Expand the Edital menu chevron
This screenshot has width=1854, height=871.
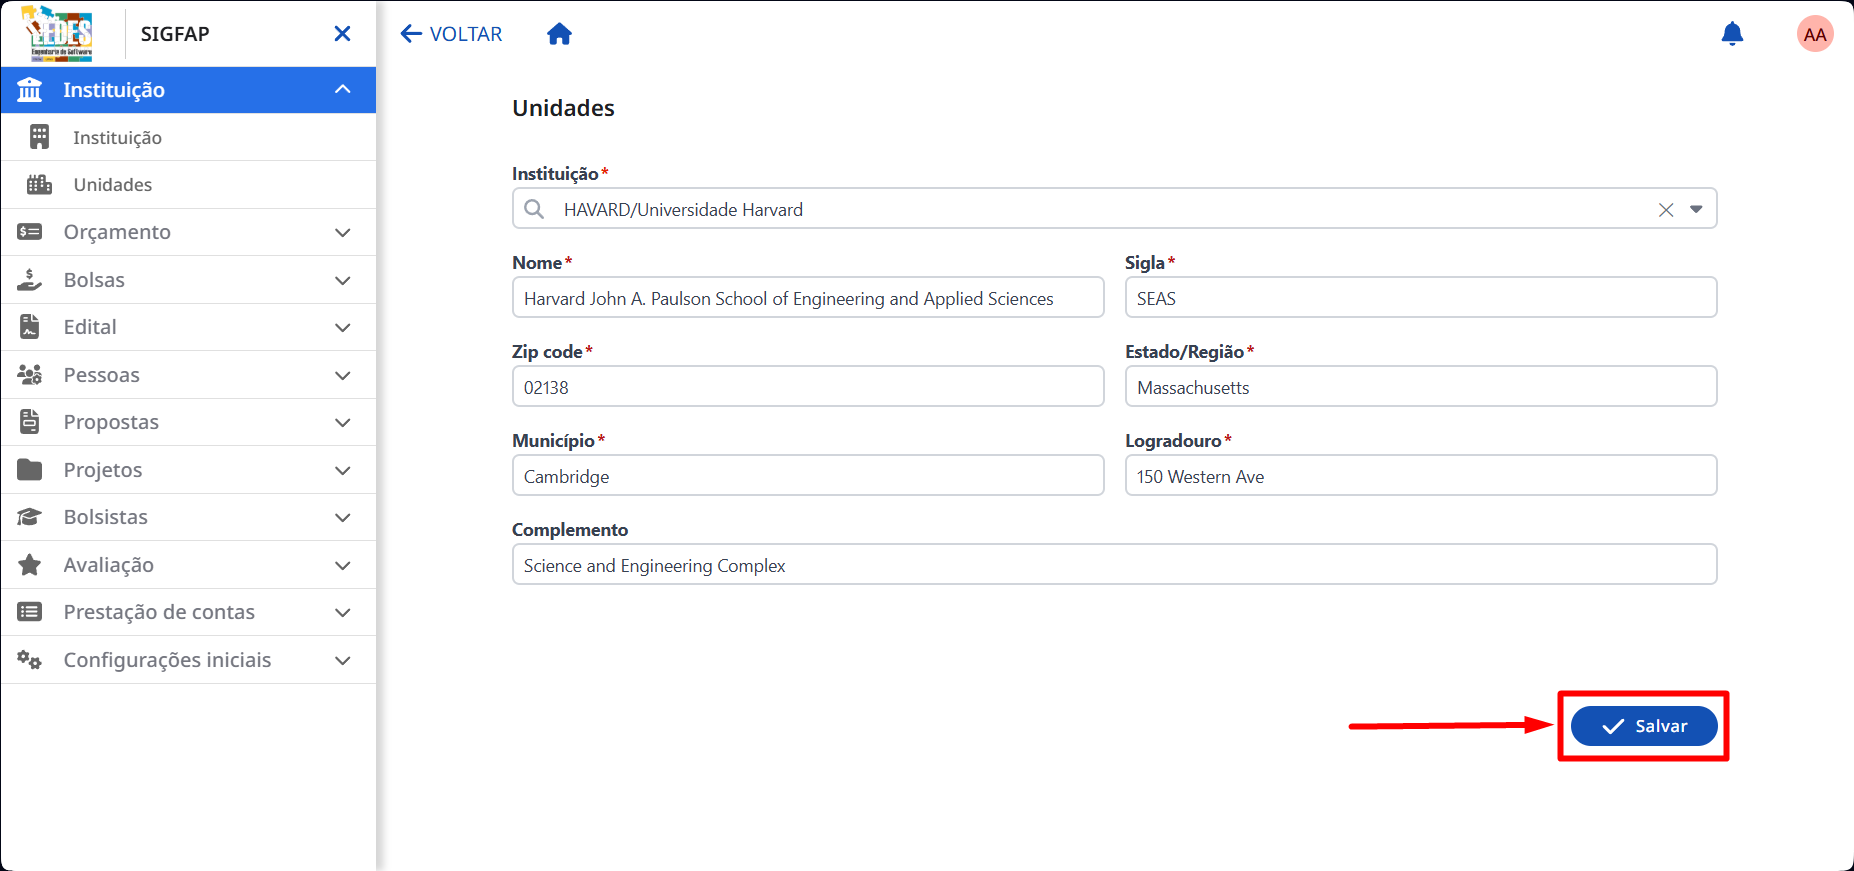[x=342, y=327]
